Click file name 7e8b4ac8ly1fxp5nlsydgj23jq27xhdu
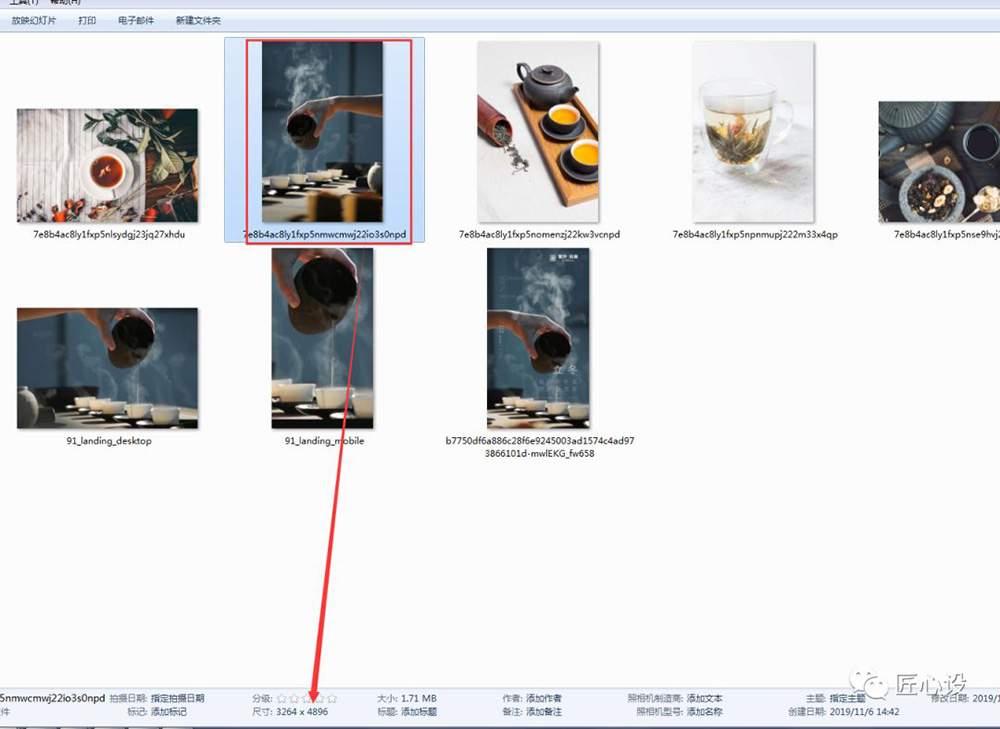Image resolution: width=1000 pixels, height=729 pixels. point(109,234)
